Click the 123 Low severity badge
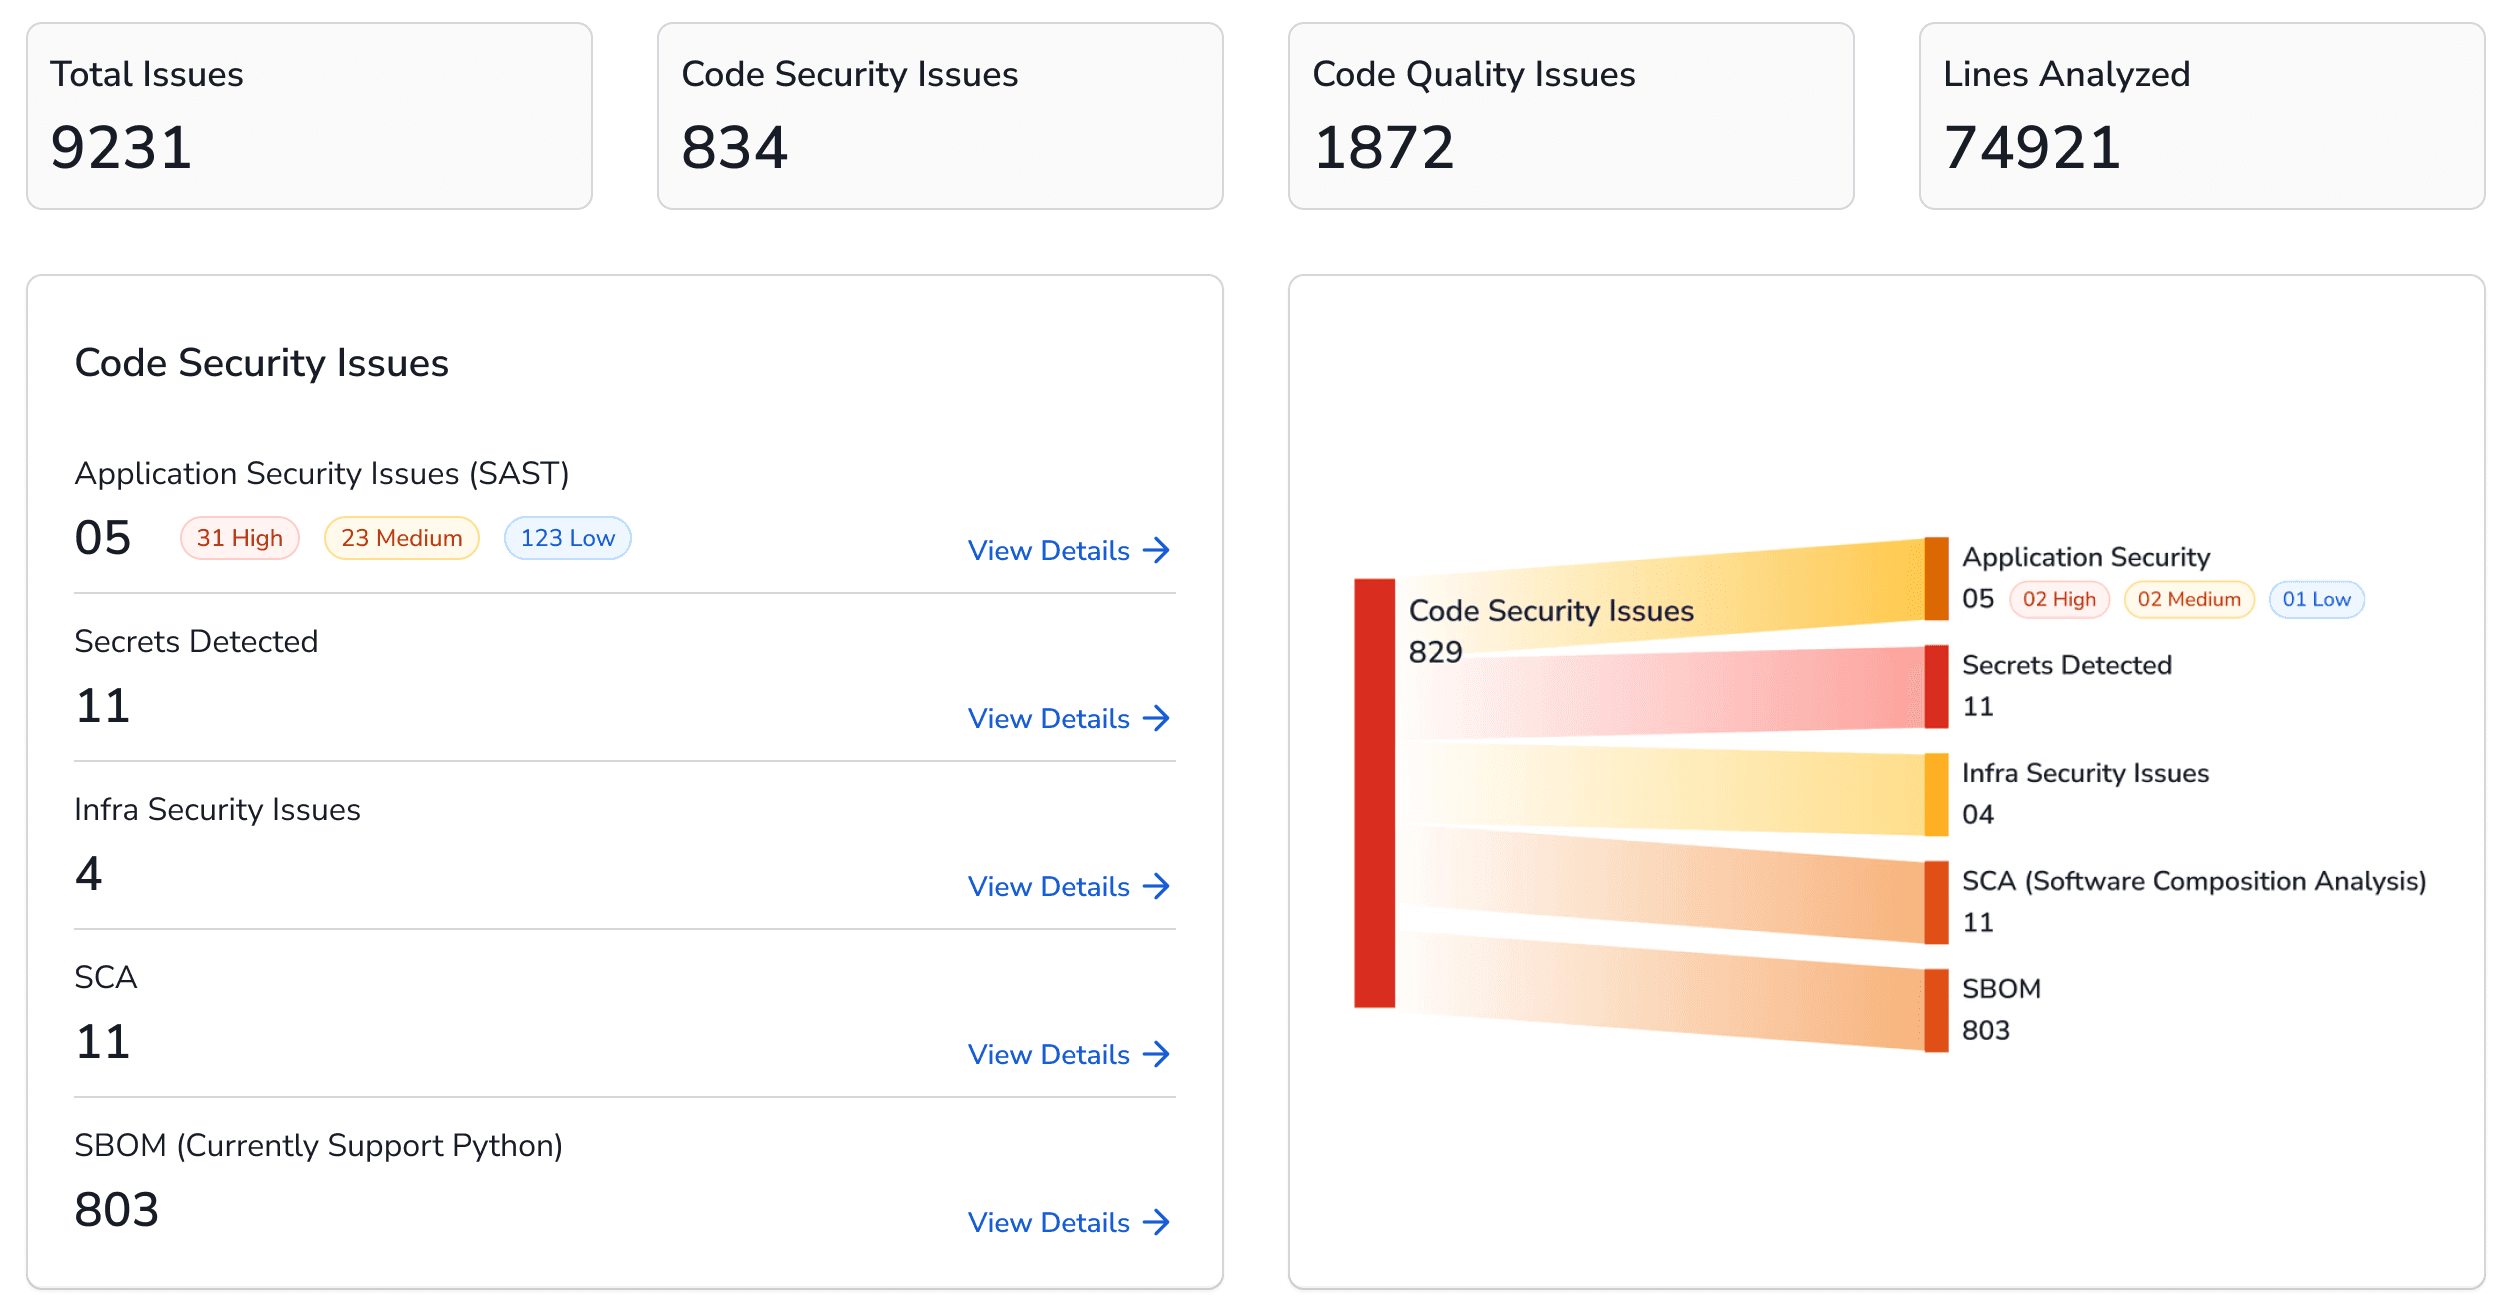2512x1312 pixels. pos(567,538)
